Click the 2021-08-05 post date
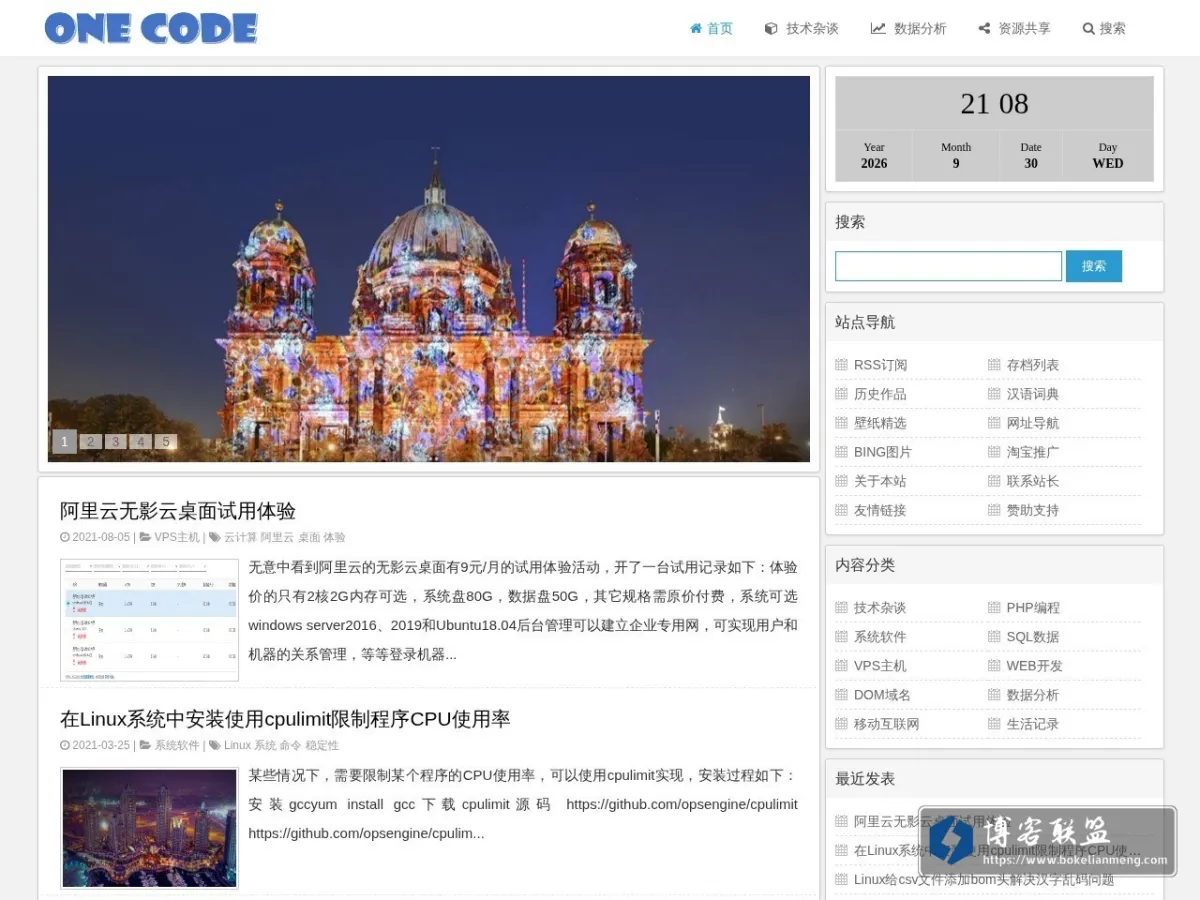 pyautogui.click(x=101, y=537)
